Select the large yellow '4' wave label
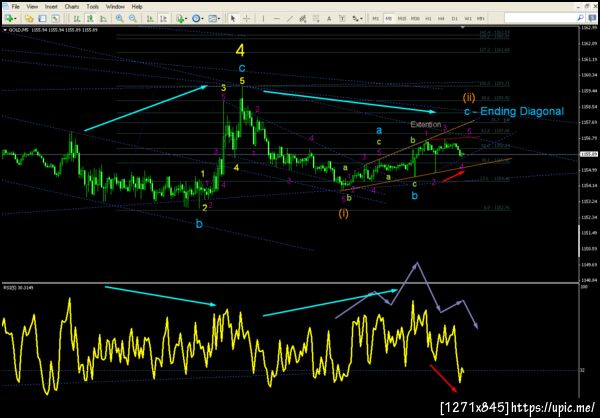This screenshot has width=600, height=418. (x=240, y=51)
